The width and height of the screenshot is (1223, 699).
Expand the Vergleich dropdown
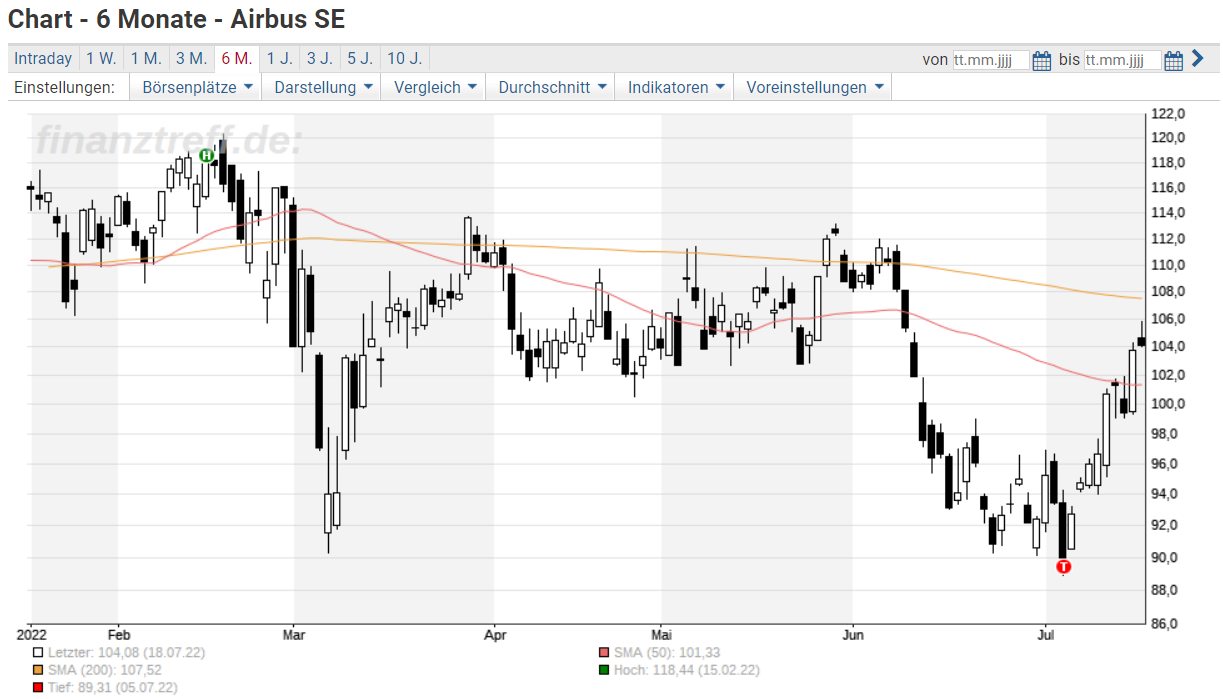[435, 87]
